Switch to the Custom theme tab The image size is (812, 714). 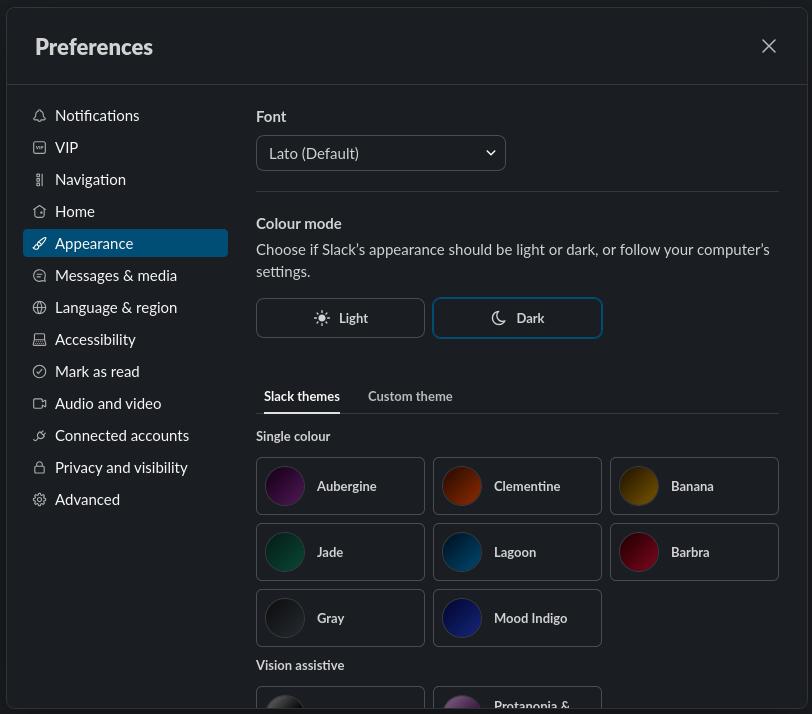pyautogui.click(x=410, y=397)
